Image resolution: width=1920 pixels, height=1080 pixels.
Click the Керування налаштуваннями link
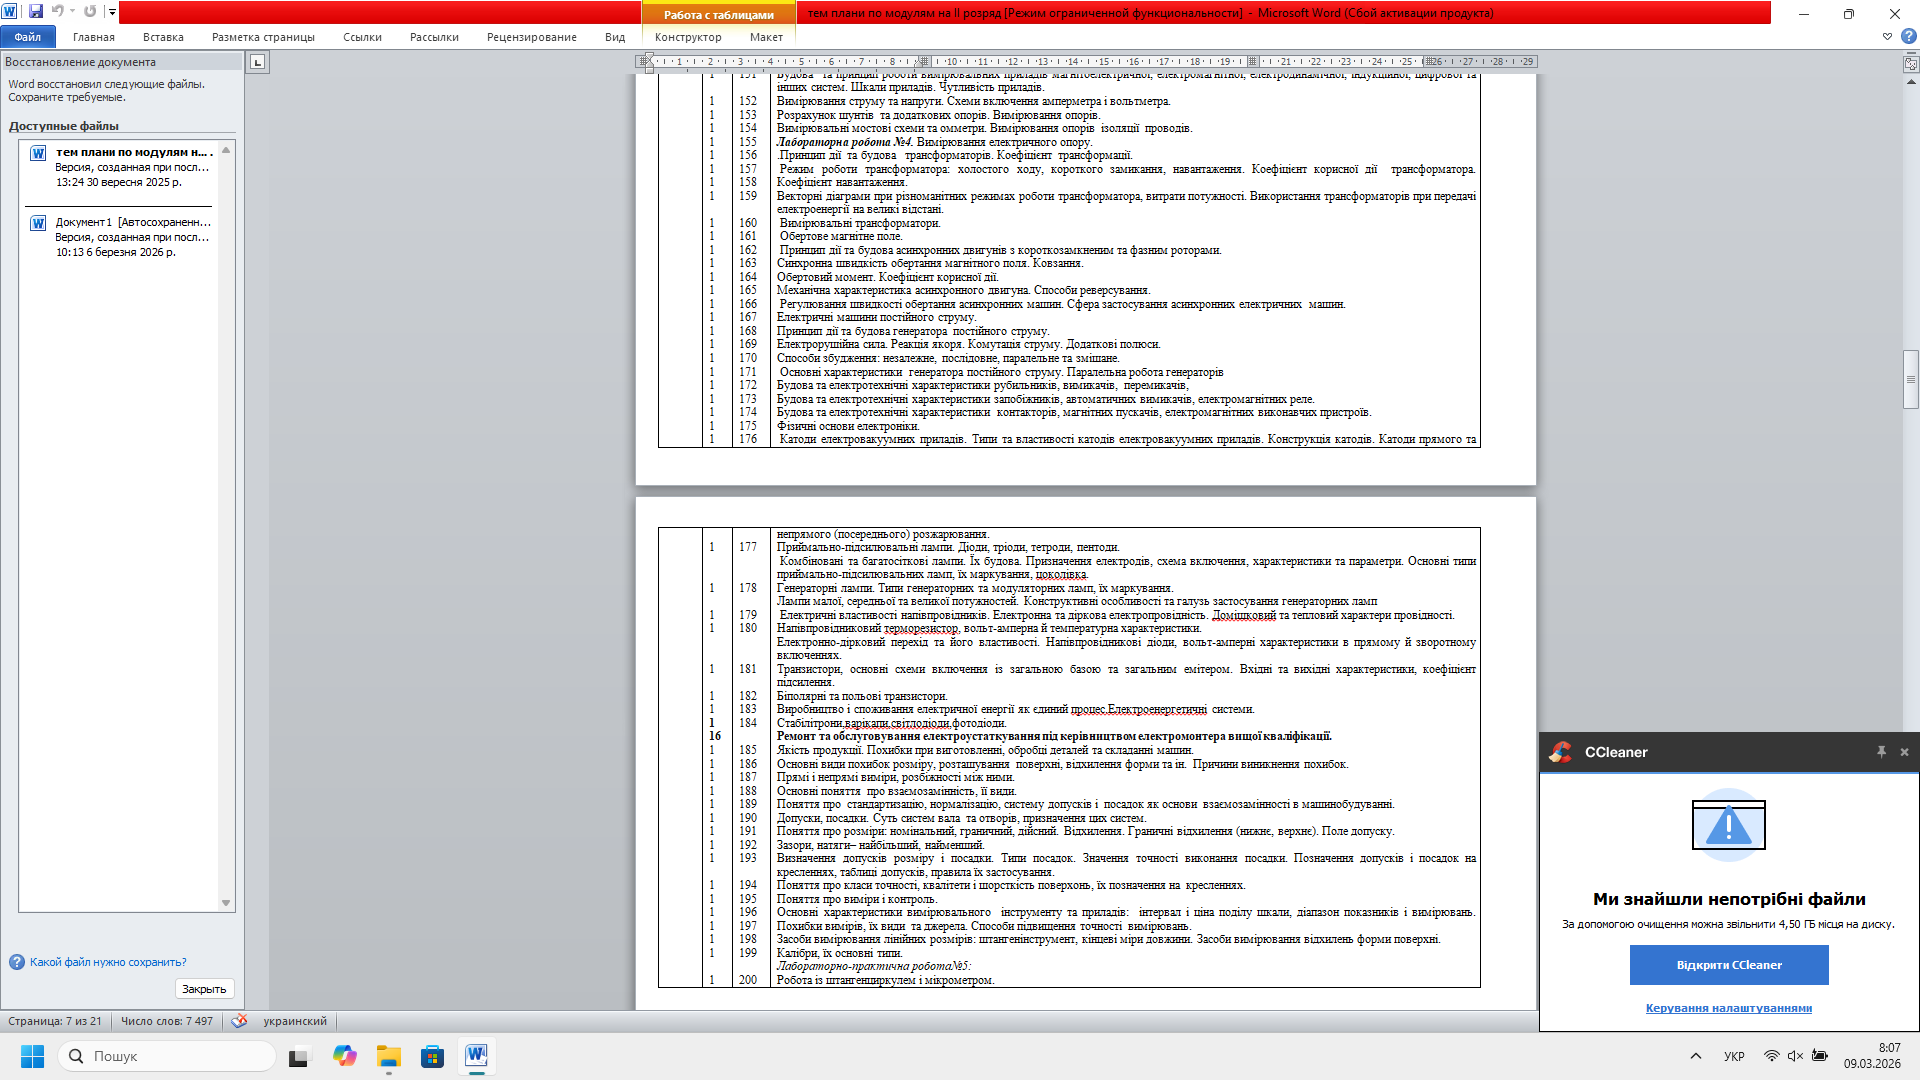1728,1008
